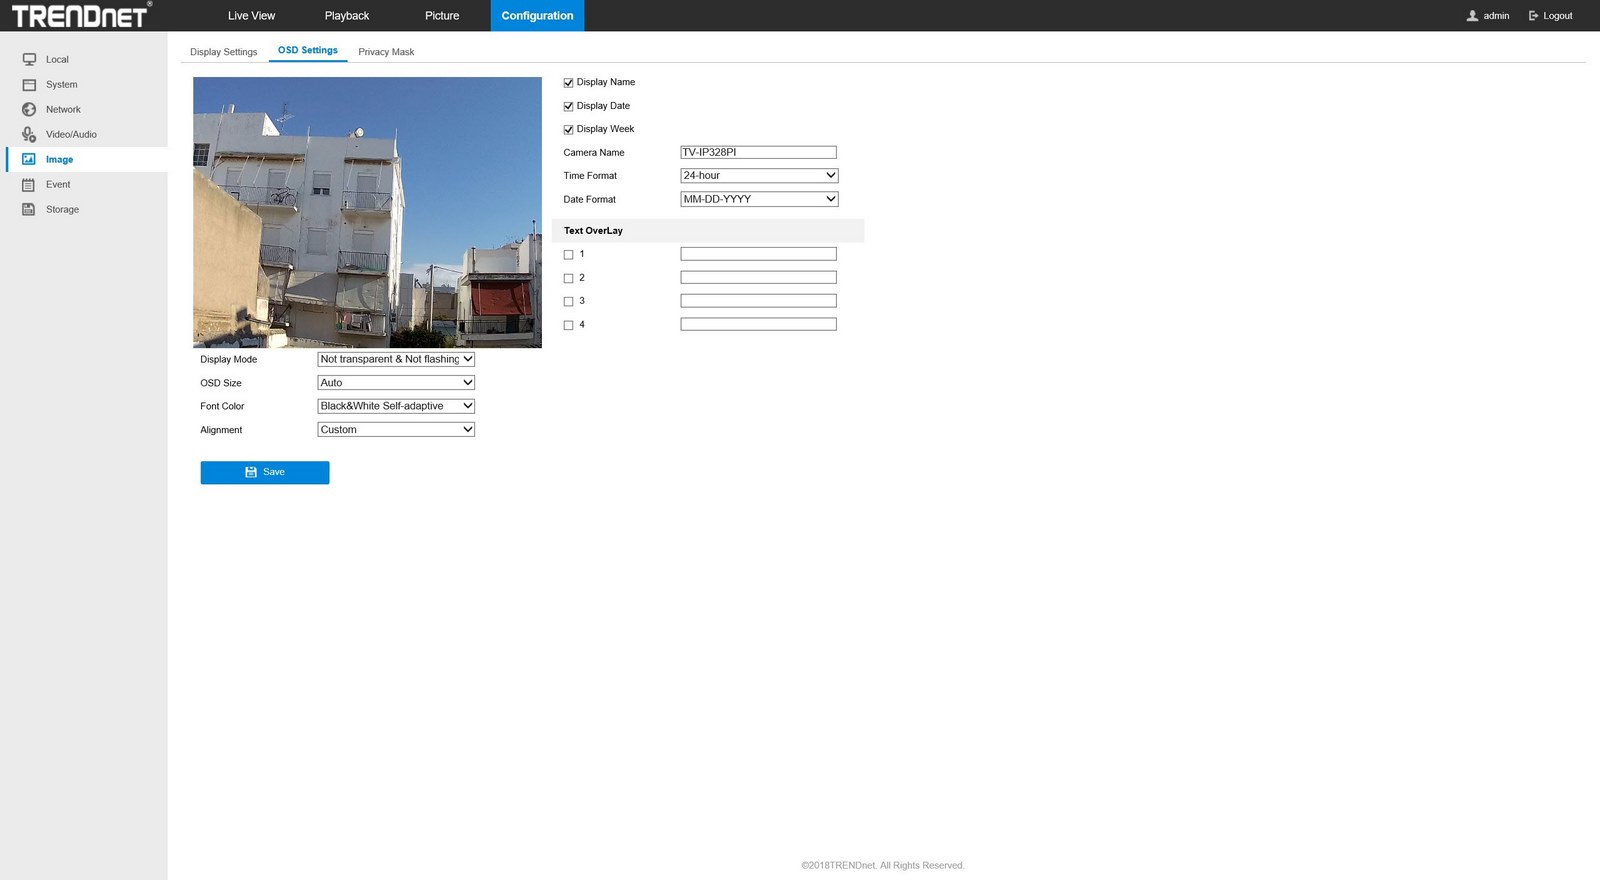Uncheck Display Name checkbox

click(x=568, y=83)
